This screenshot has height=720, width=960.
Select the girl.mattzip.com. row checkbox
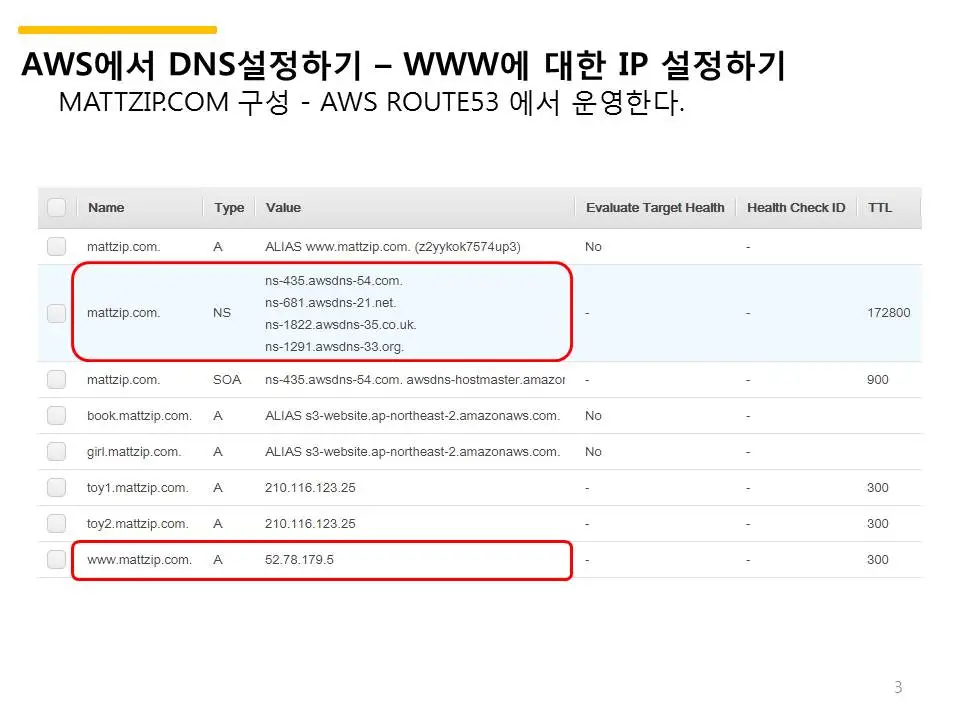point(56,452)
